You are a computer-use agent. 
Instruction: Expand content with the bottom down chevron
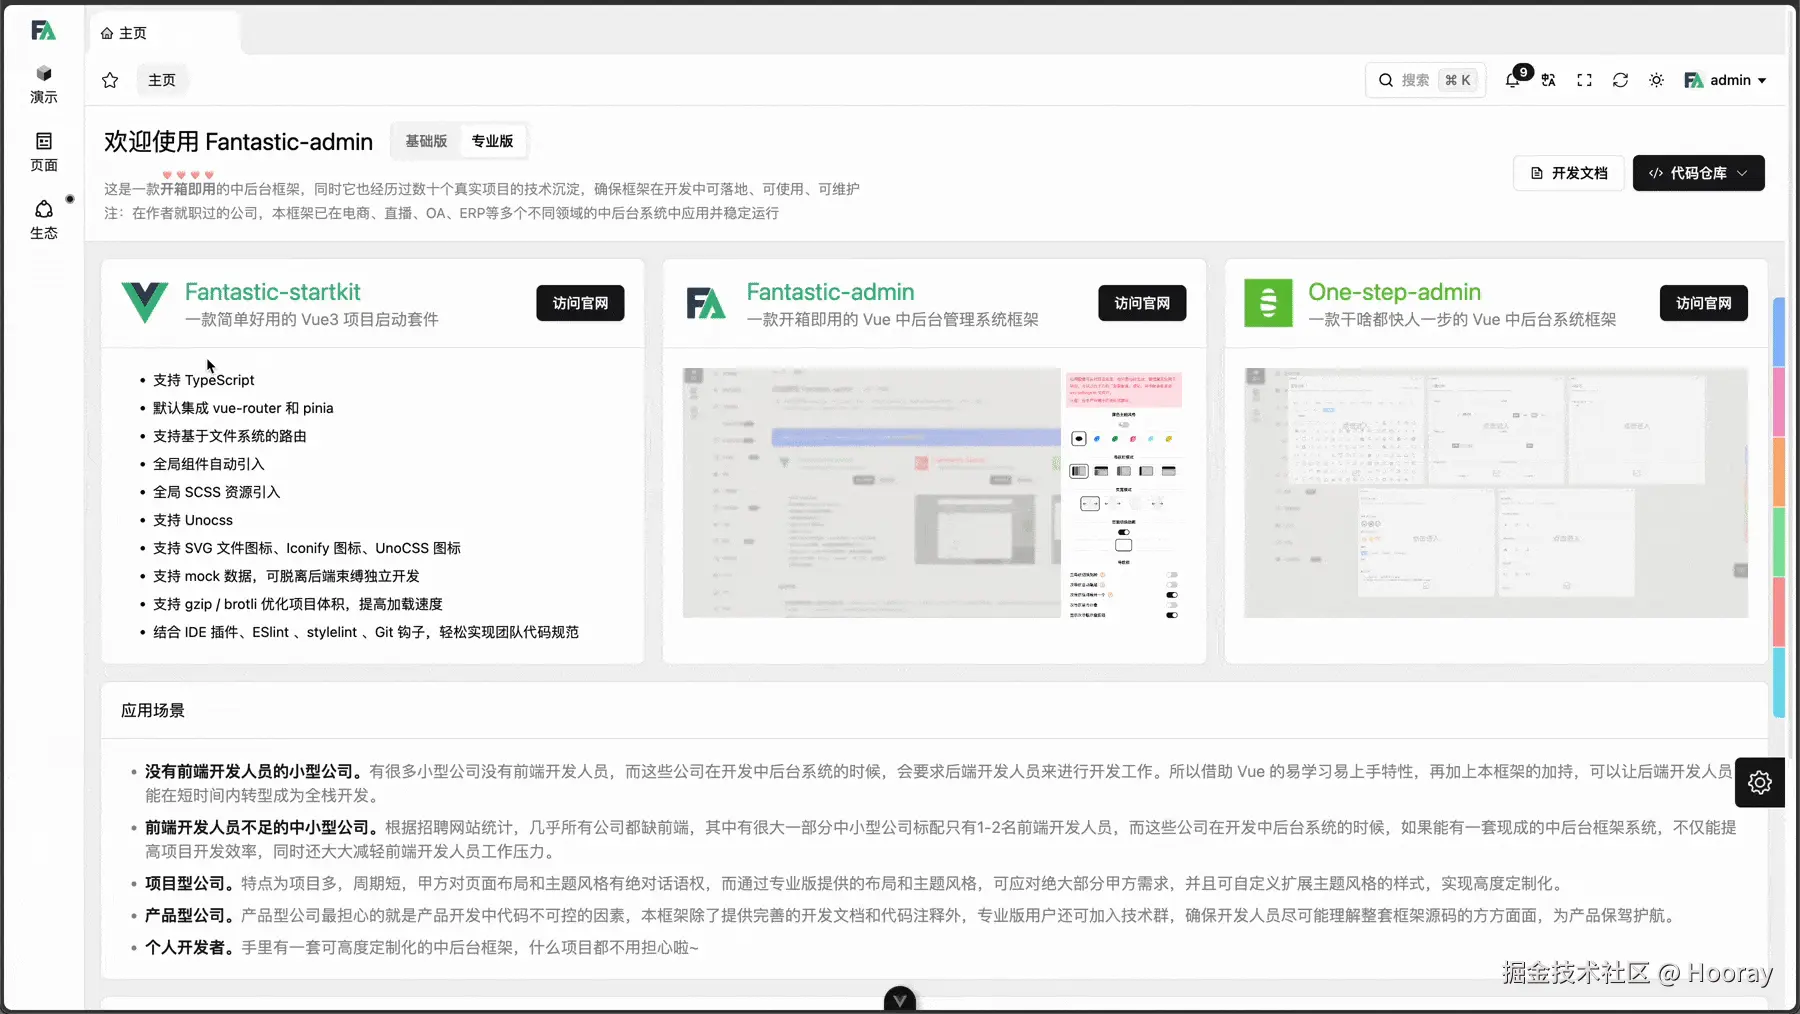898,997
